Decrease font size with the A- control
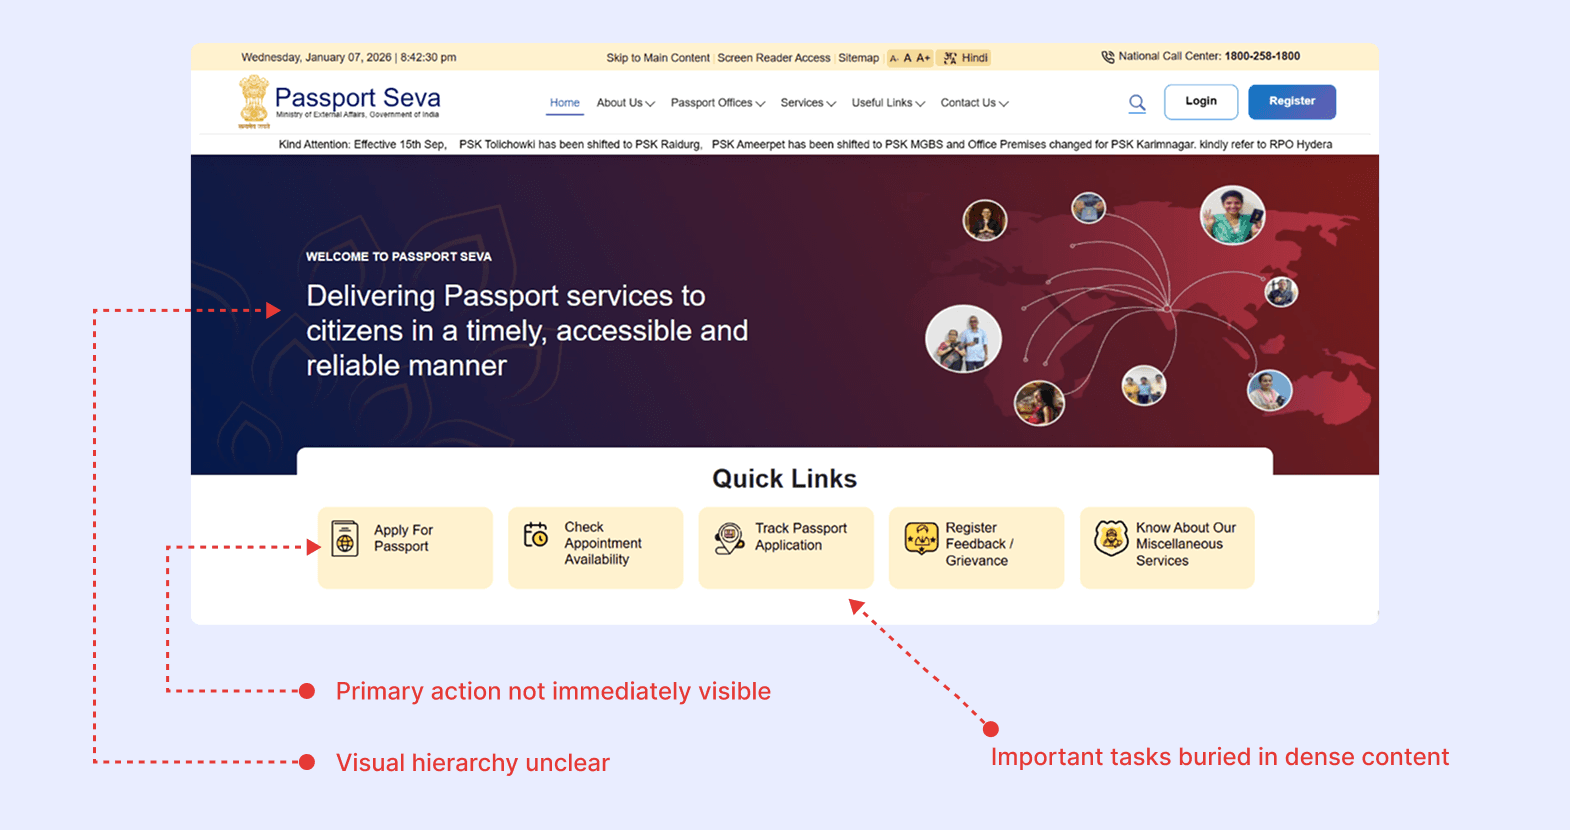The width and height of the screenshot is (1570, 830). [894, 58]
